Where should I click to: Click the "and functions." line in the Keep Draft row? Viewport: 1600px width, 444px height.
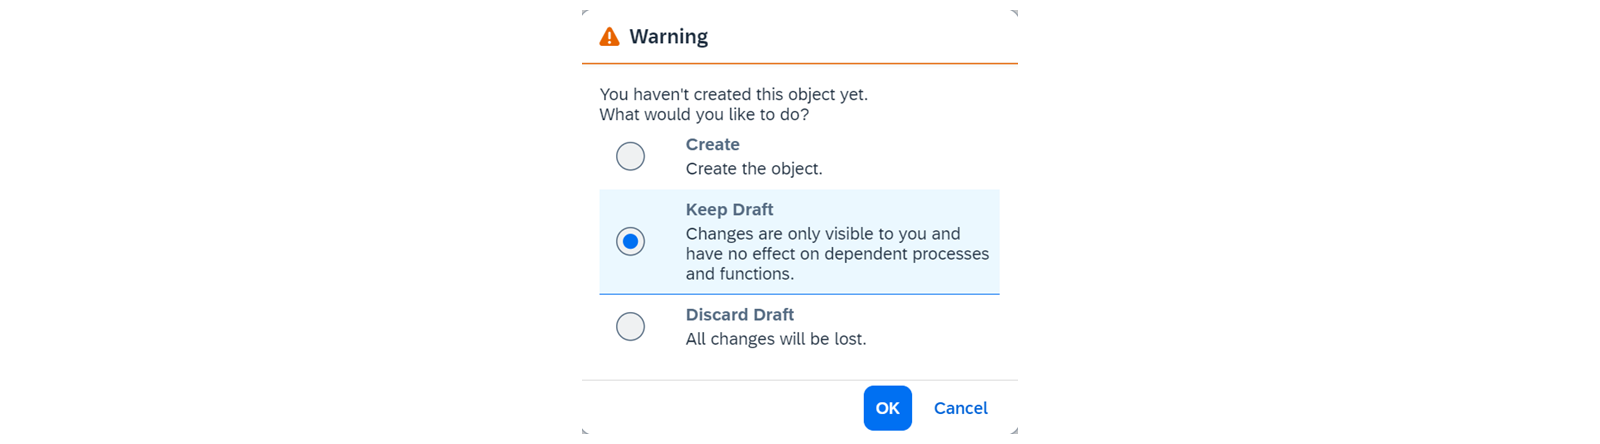738,274
